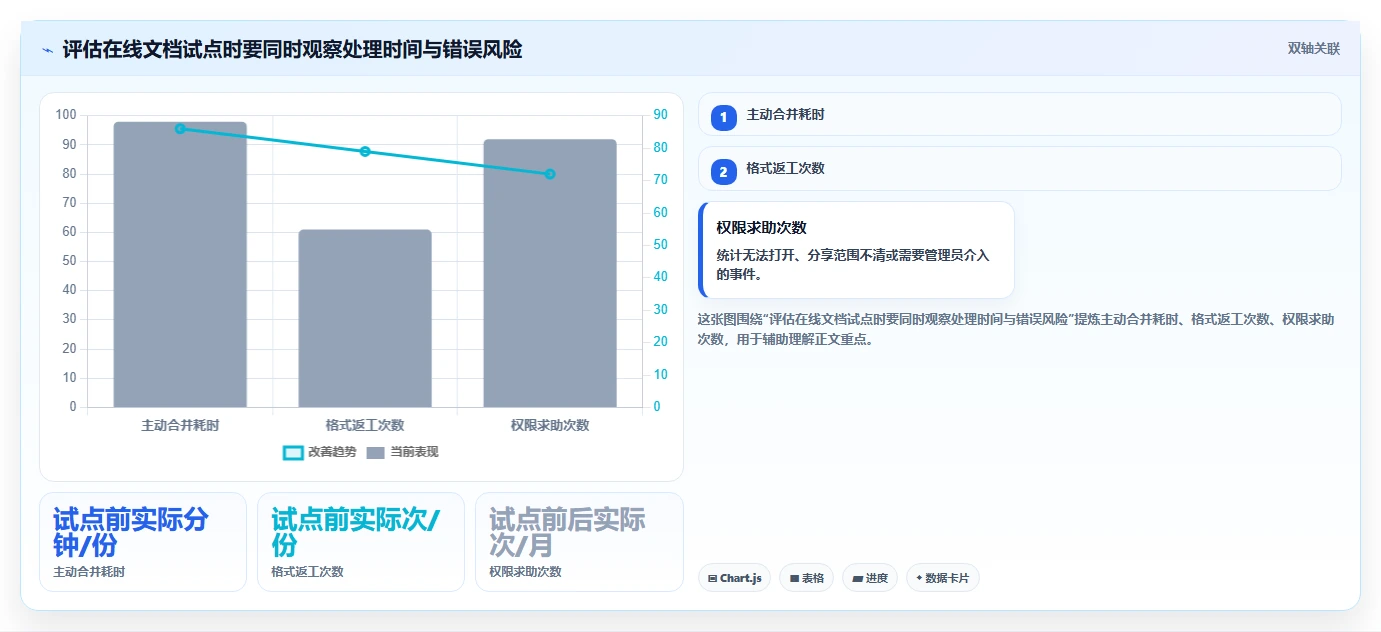
Task: Click the x-axis label 权限求助次数
Action: 550,425
